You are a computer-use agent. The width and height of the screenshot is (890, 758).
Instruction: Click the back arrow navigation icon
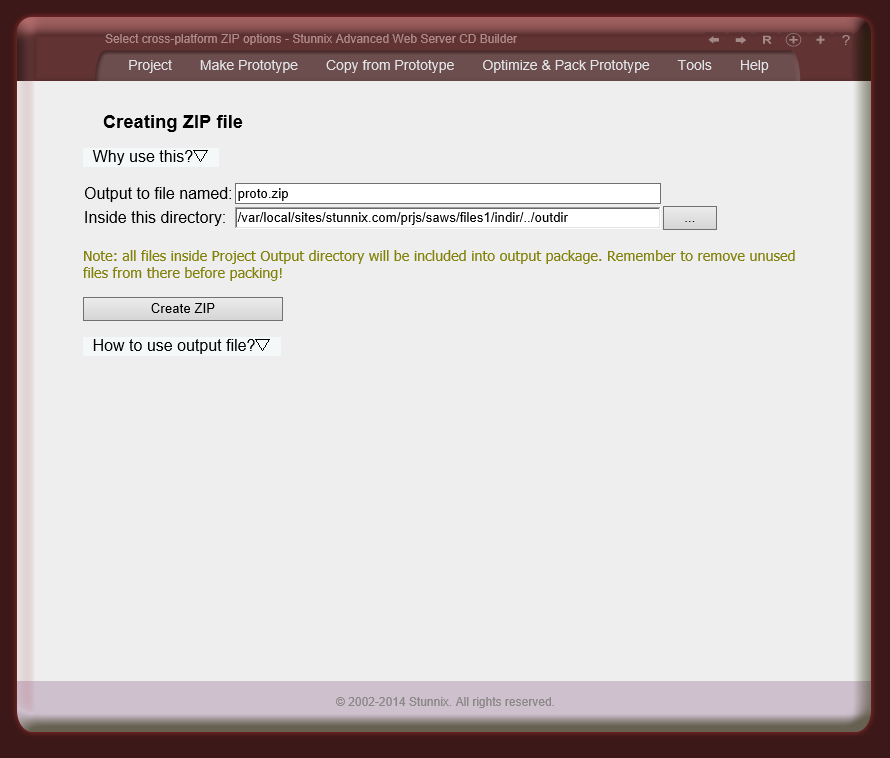[713, 40]
